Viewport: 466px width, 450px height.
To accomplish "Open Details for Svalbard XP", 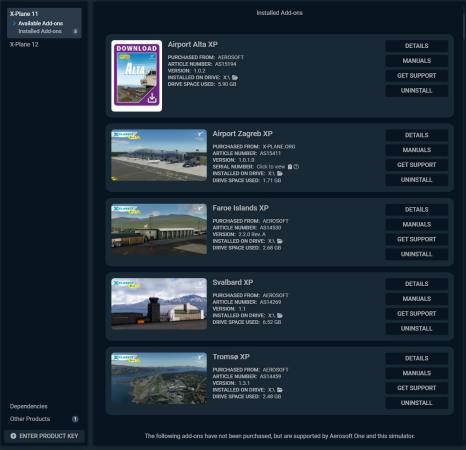I will pos(417,284).
